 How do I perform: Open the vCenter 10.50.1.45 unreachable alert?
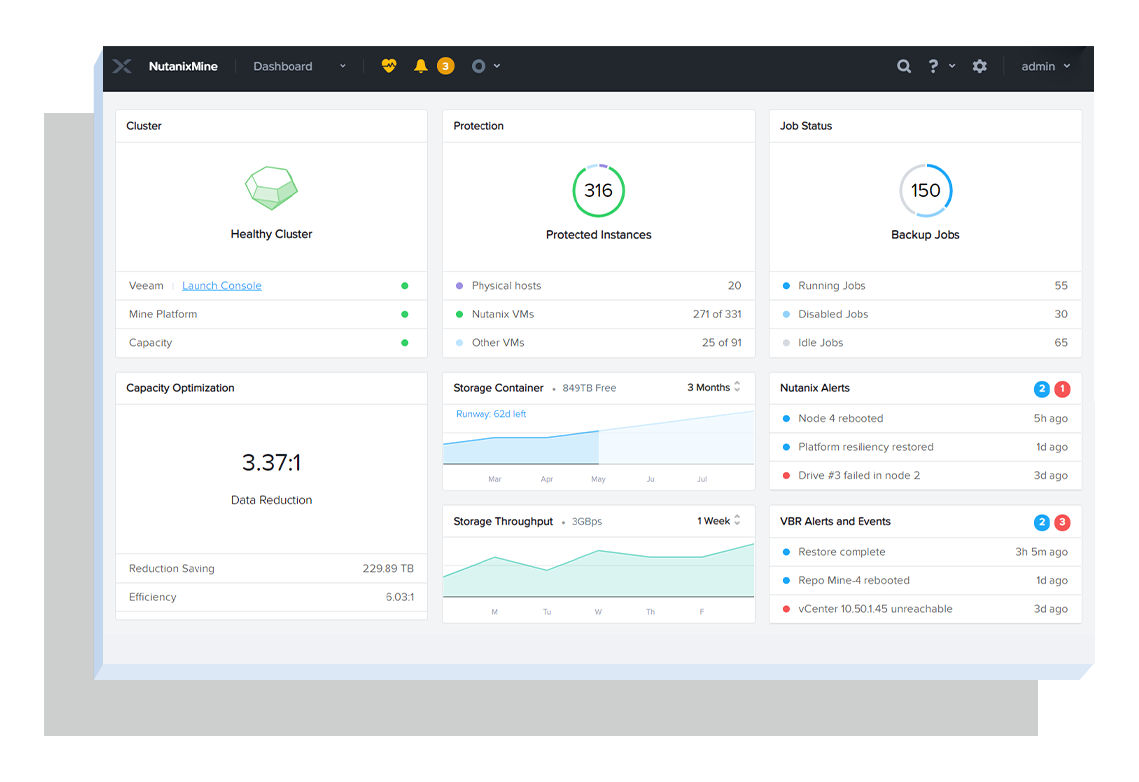(x=874, y=608)
